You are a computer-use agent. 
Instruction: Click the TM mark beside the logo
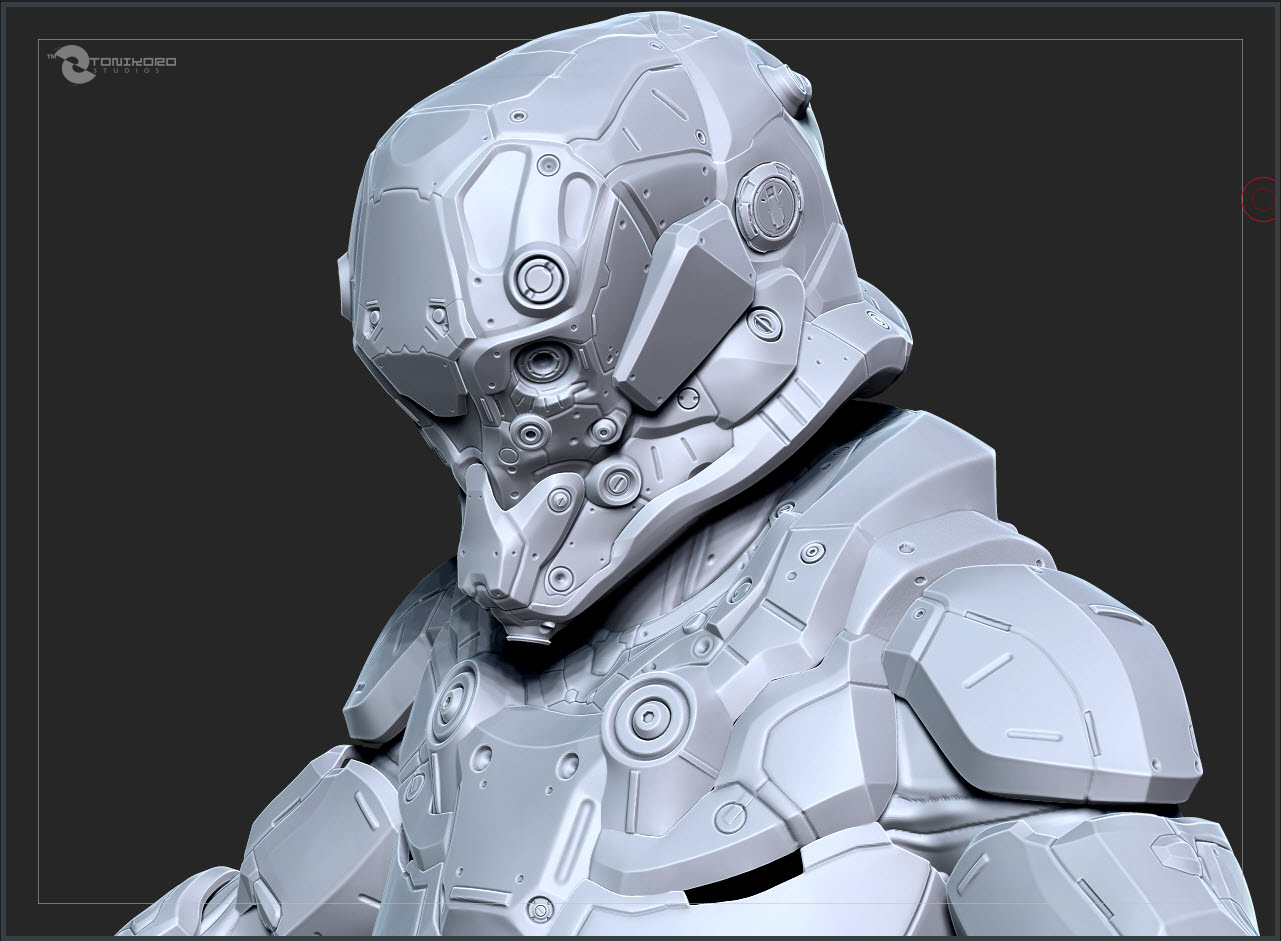pyautogui.click(x=53, y=56)
